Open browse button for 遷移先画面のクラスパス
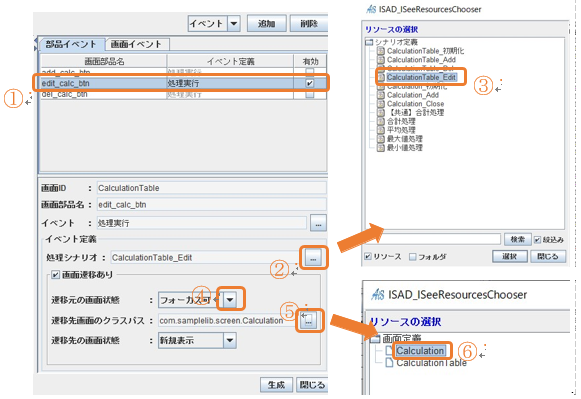The height and width of the screenshot is (399, 581). pos(308,320)
